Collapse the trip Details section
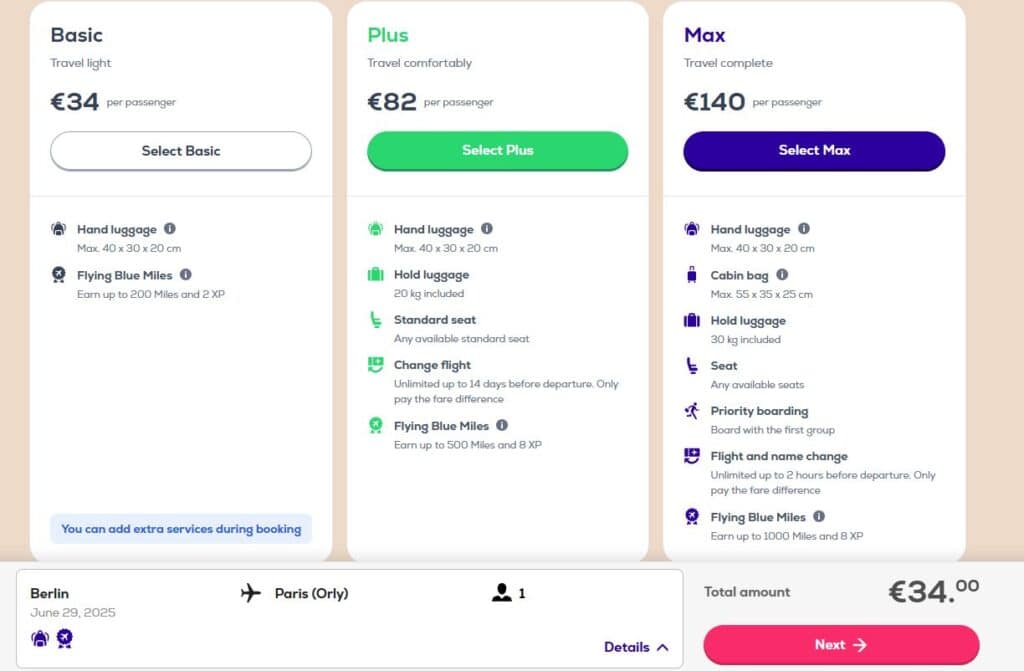This screenshot has width=1024, height=671. pos(636,647)
